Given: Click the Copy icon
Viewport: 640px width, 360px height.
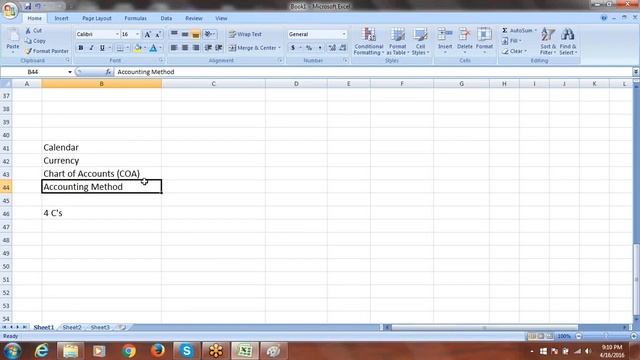Looking at the screenshot, I should pyautogui.click(x=28, y=41).
